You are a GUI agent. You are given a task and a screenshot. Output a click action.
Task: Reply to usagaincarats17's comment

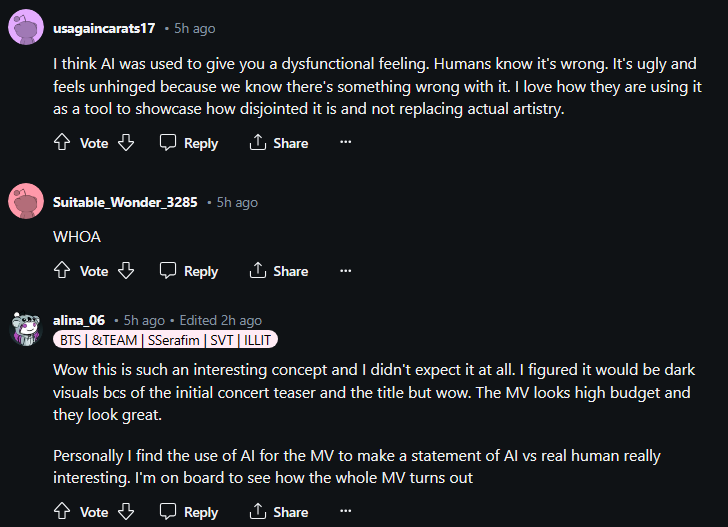(189, 143)
